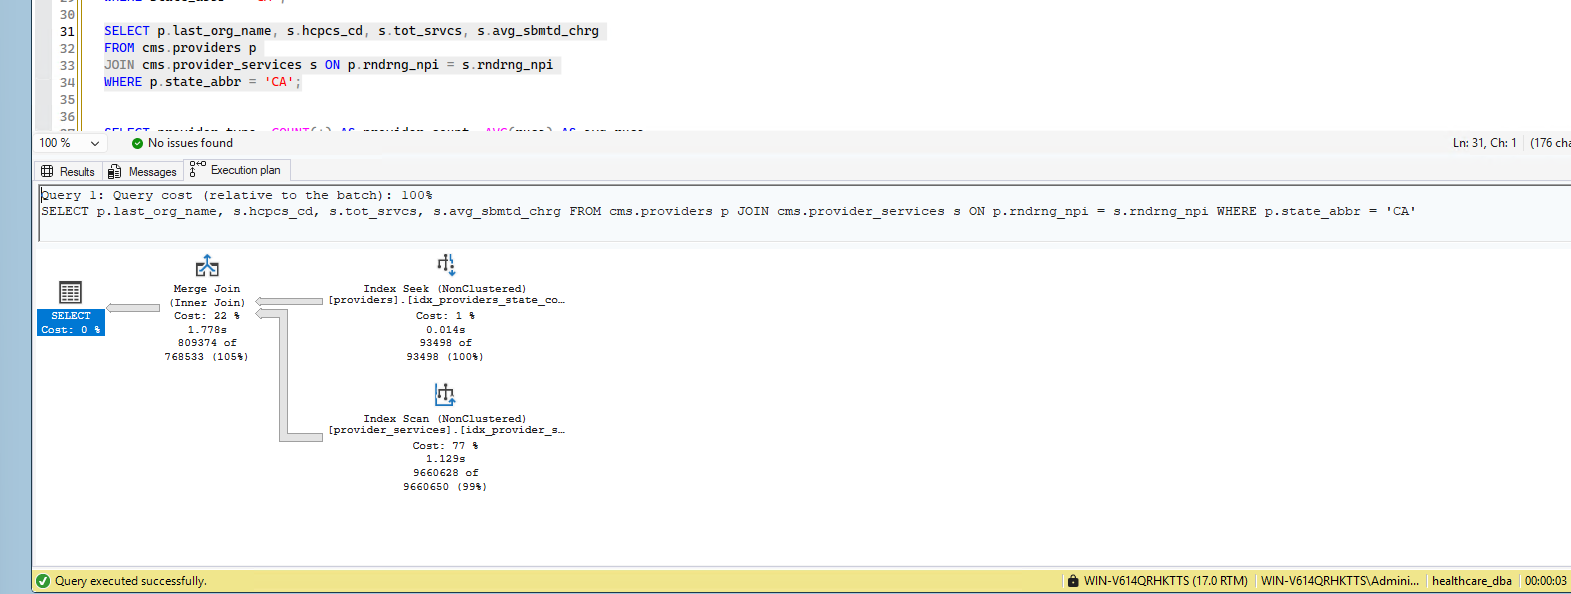Screen dimensions: 1571x594
Task: Click 'WIN-V614QRHKTTS\Admini...' login in status bar
Action: (x=1339, y=581)
